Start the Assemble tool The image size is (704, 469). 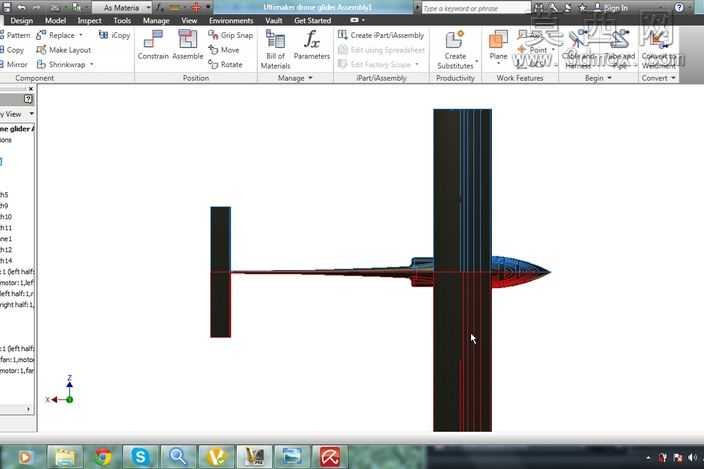click(188, 45)
